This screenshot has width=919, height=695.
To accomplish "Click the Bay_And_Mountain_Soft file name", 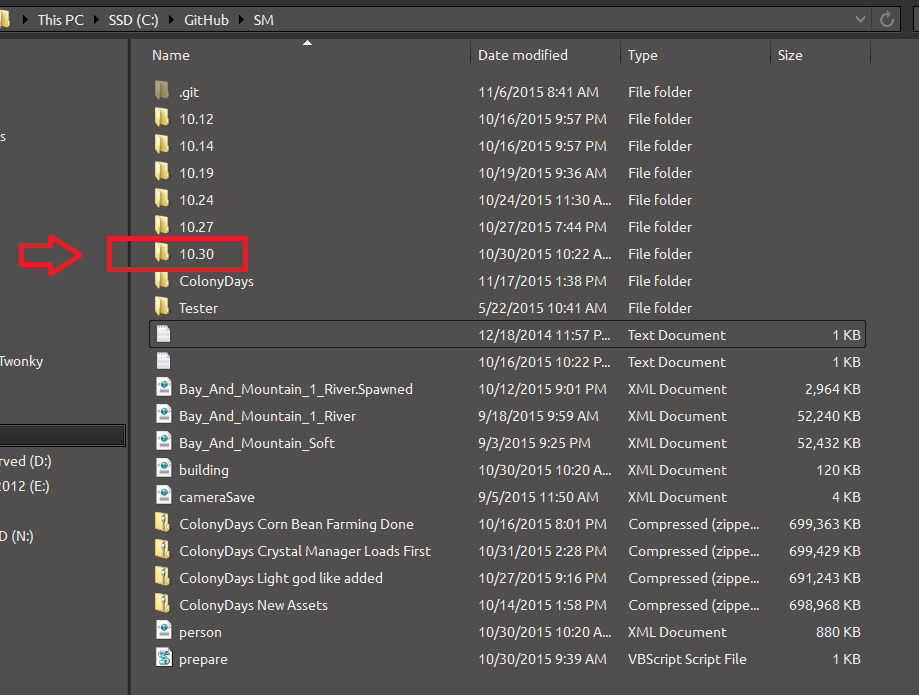I will tap(257, 443).
